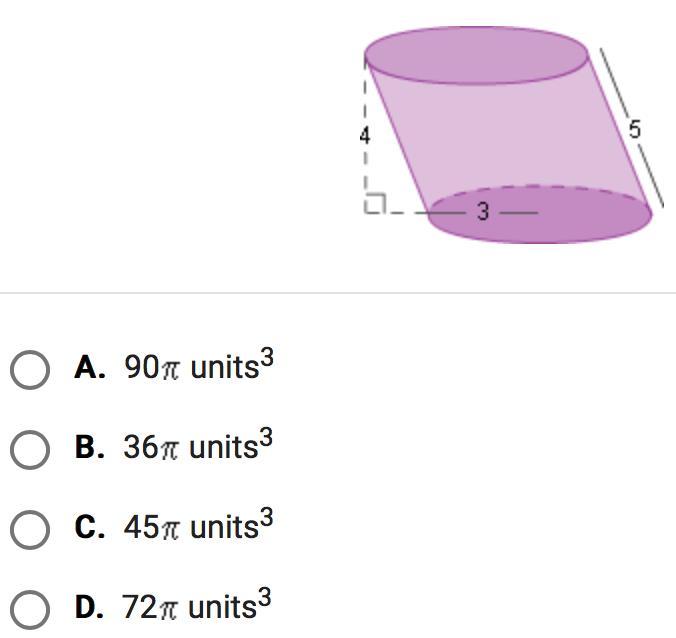Click the bold letter A label
The image size is (676, 638).
(89, 368)
